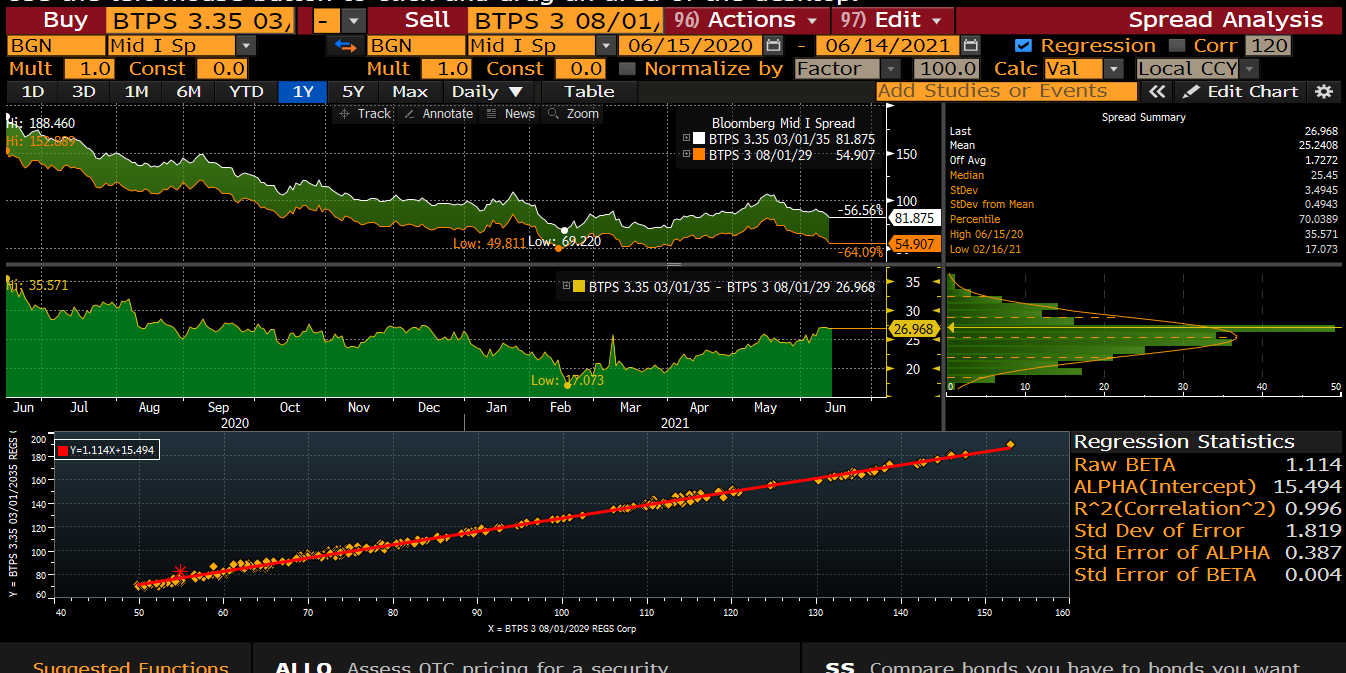Activate the Track crosshair tool
Screen dimensions: 1346x673
[x=365, y=114]
